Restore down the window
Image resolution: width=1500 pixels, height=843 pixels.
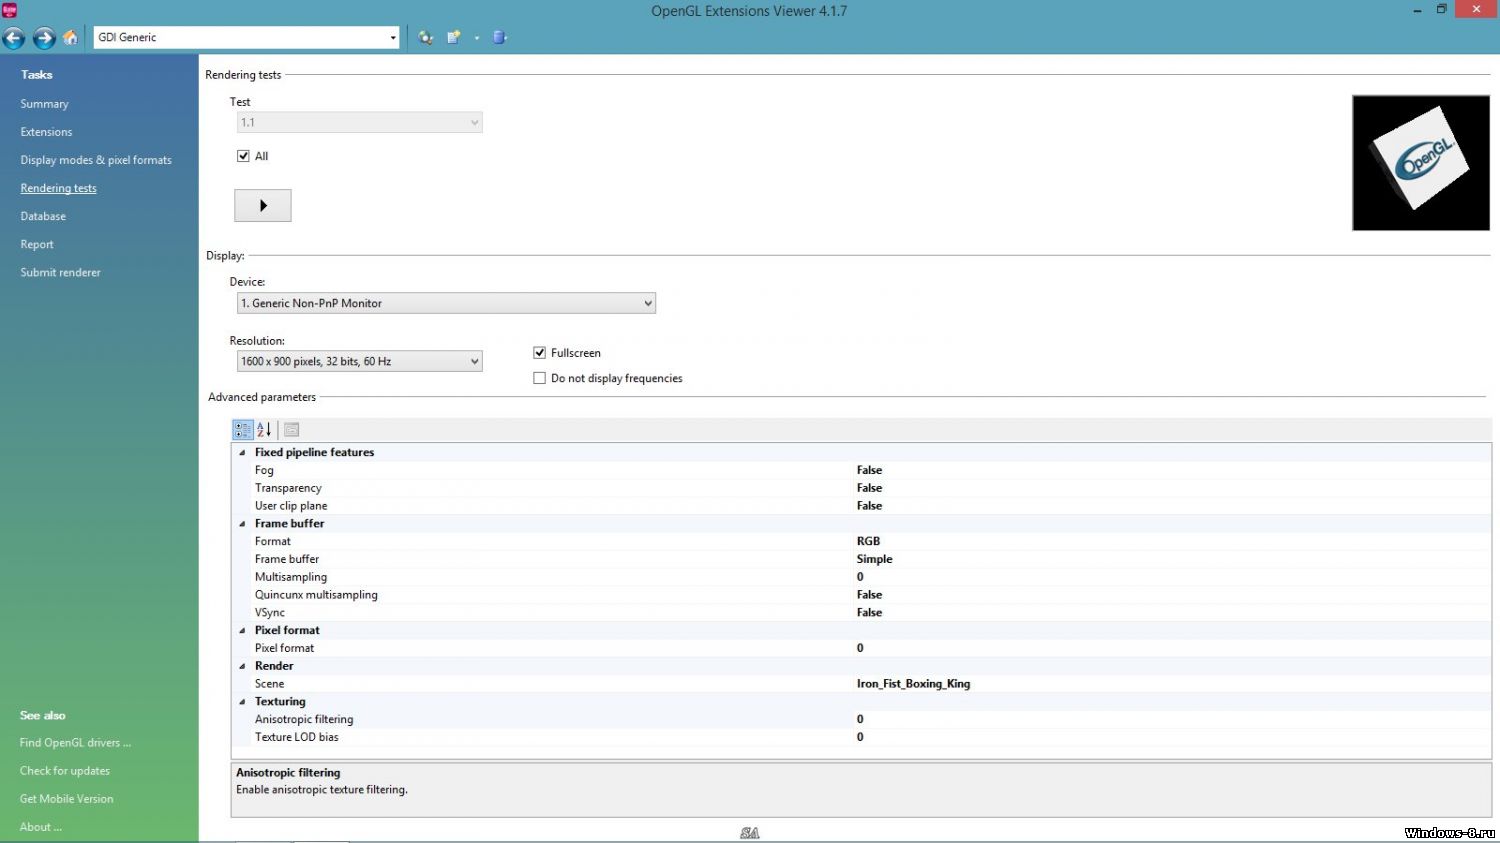pos(1441,9)
